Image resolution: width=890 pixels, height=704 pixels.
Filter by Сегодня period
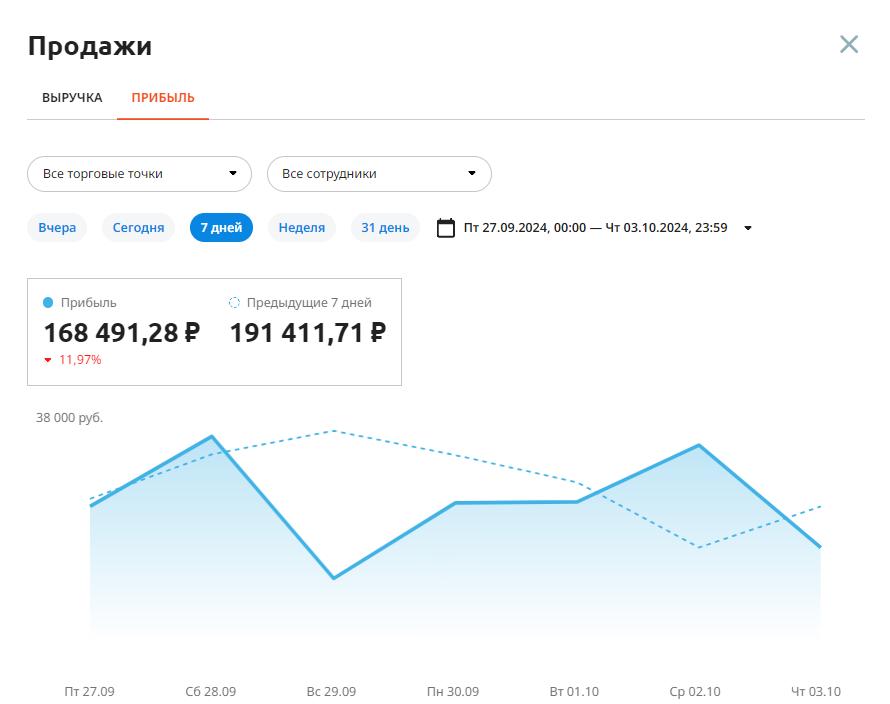click(x=138, y=228)
